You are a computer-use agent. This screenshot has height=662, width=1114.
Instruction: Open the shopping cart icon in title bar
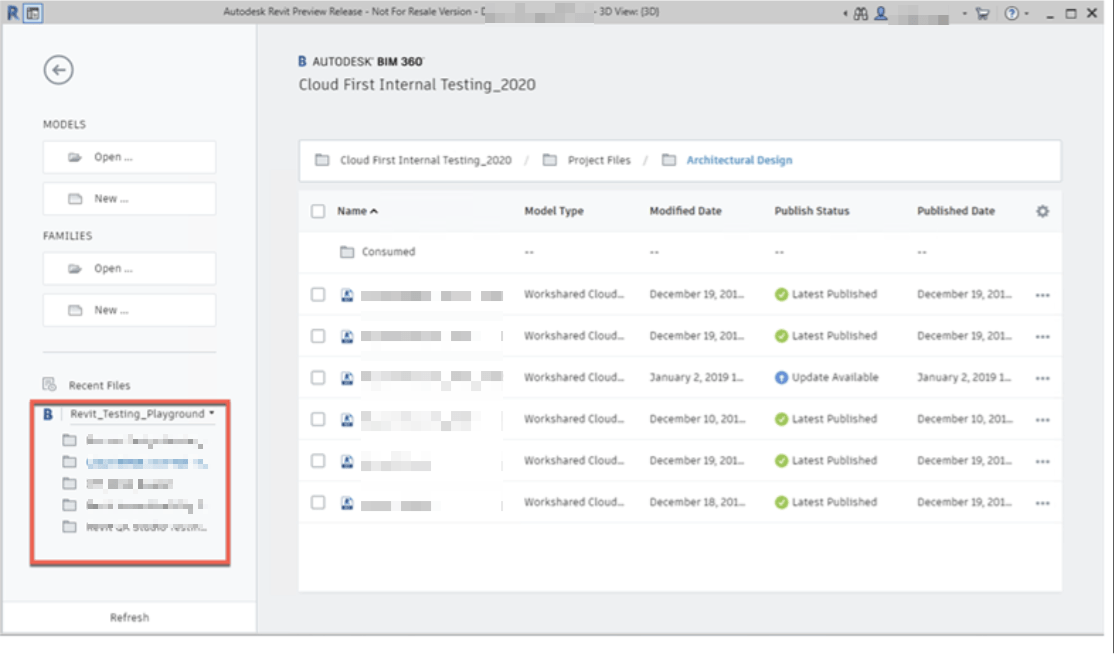pos(982,13)
